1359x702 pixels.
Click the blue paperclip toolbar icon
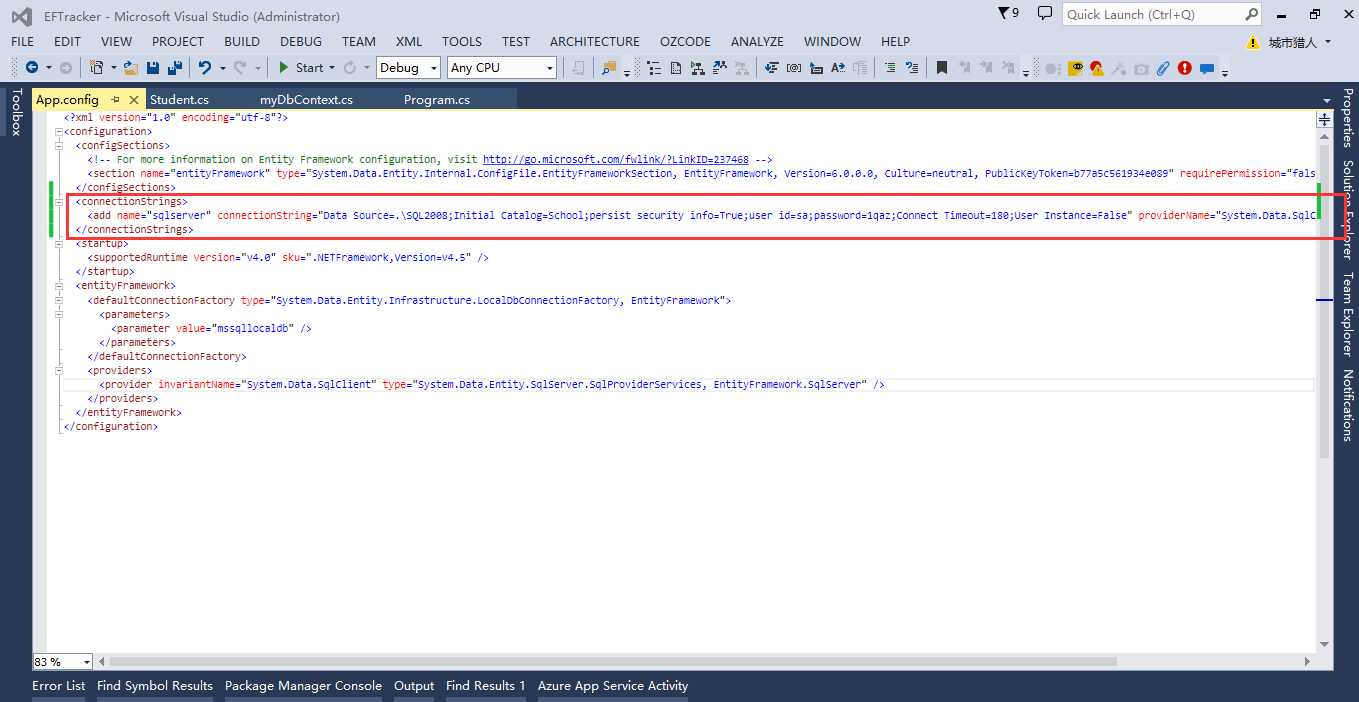pyautogui.click(x=1162, y=67)
